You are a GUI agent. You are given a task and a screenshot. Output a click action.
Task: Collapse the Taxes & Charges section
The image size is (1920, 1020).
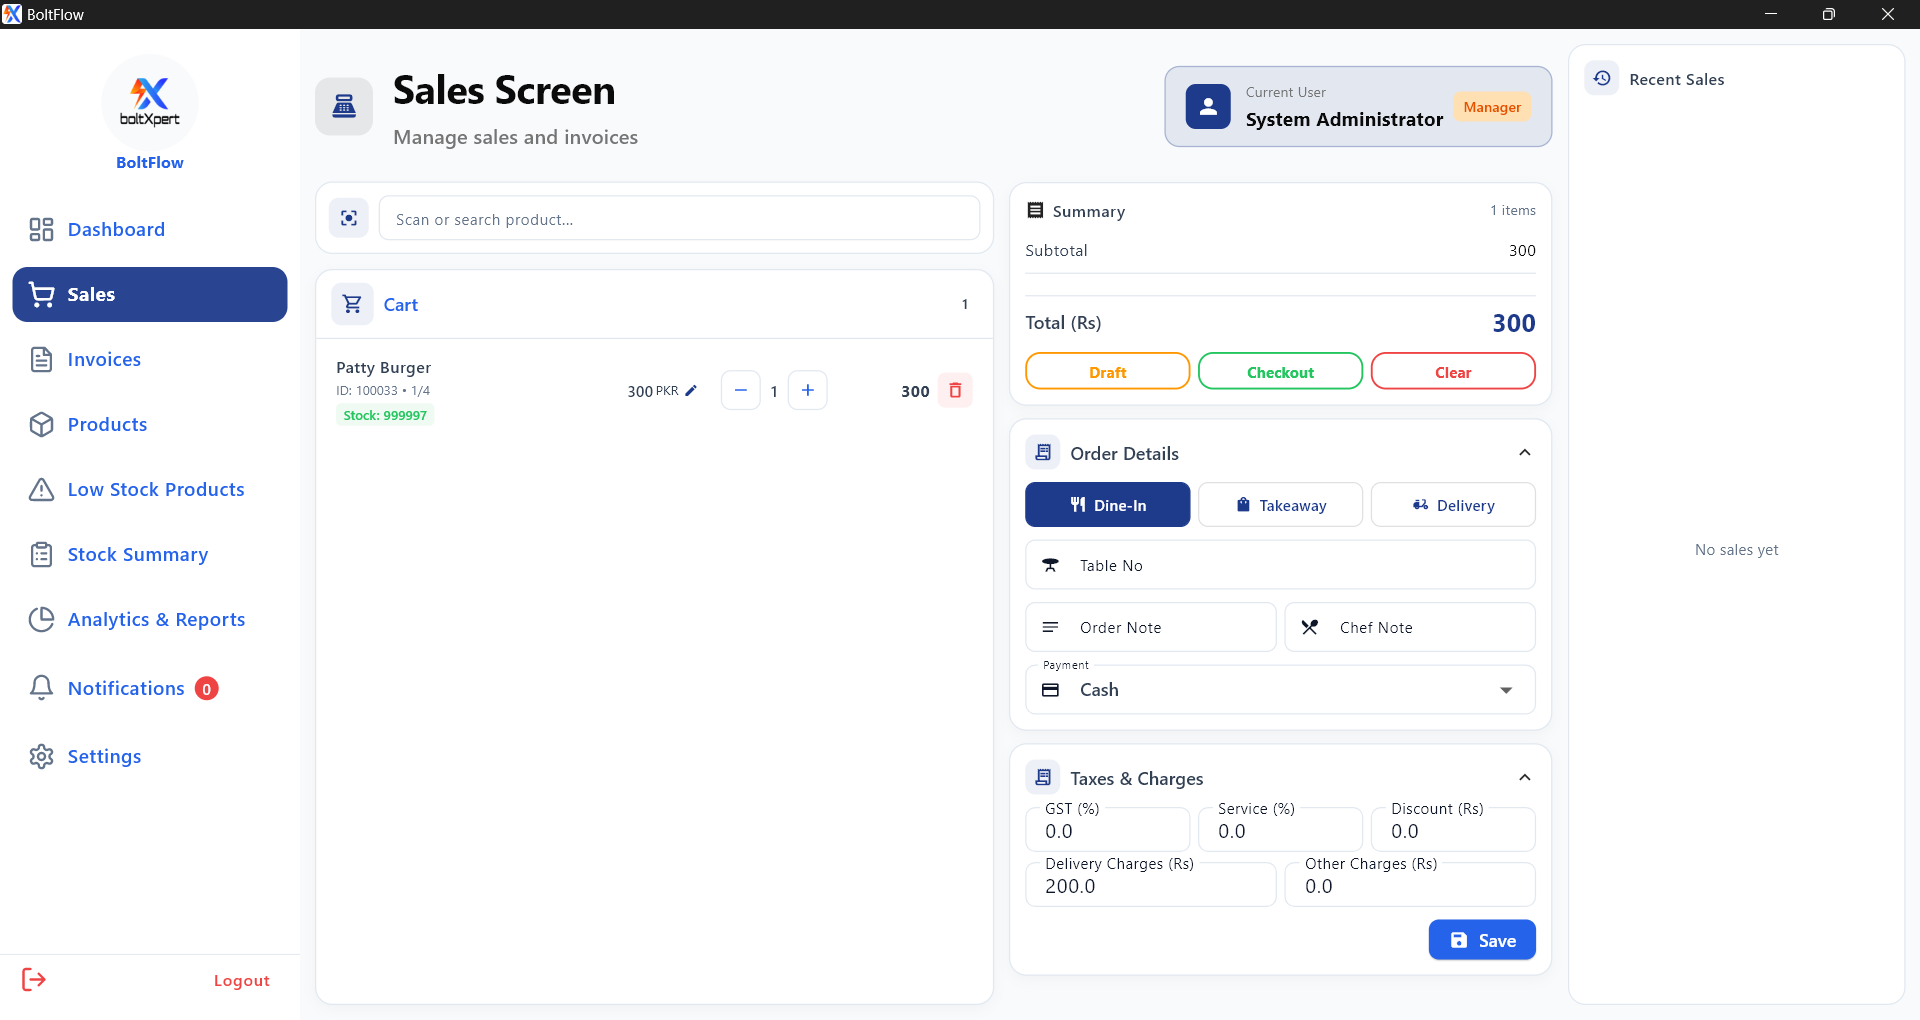click(1524, 778)
